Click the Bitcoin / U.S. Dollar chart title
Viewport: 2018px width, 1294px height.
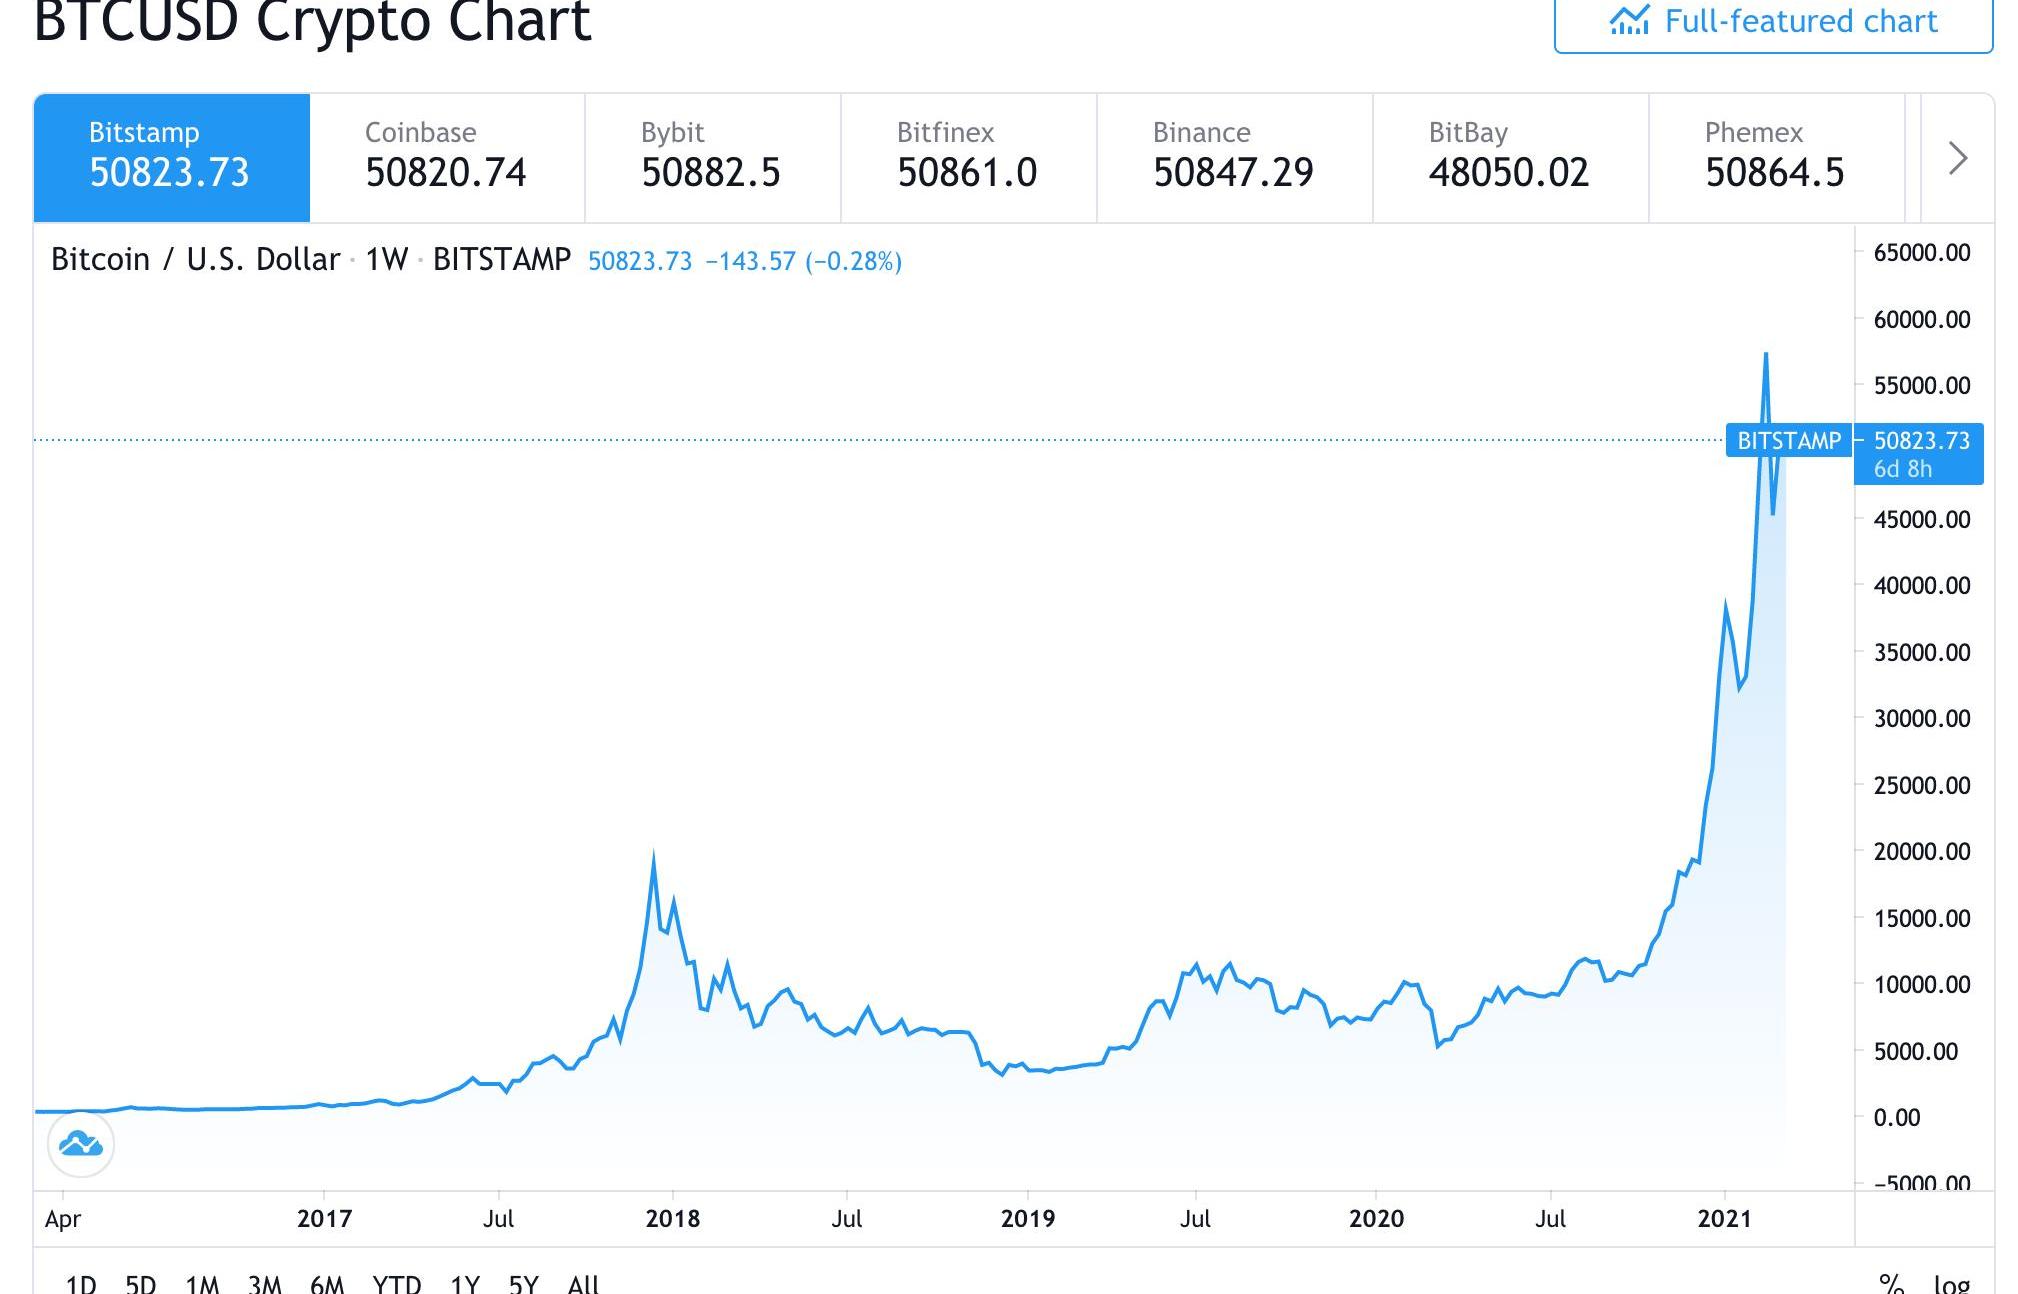click(x=195, y=260)
